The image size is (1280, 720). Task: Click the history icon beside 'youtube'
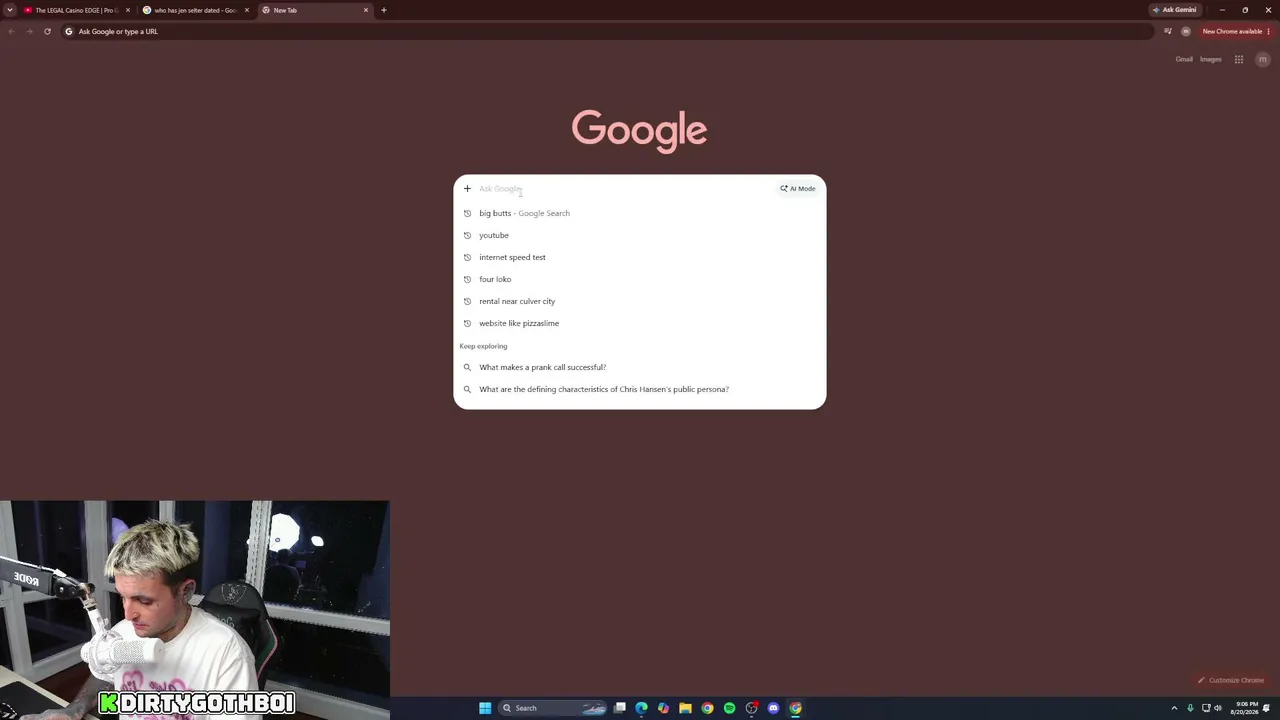467,235
